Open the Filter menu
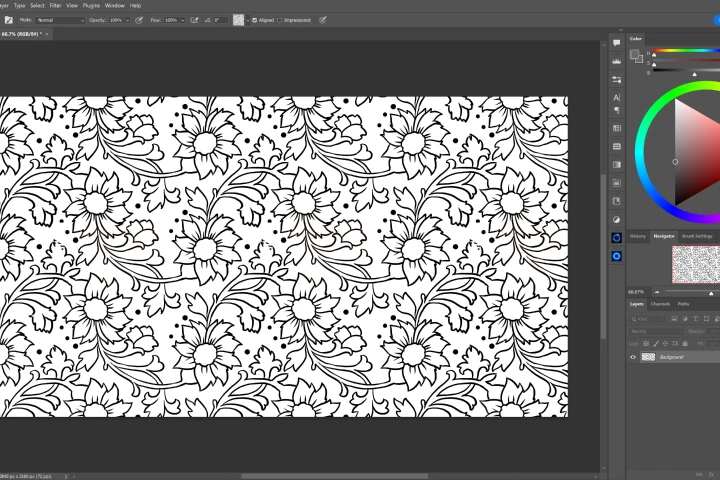Image resolution: width=720 pixels, height=480 pixels. coord(55,6)
